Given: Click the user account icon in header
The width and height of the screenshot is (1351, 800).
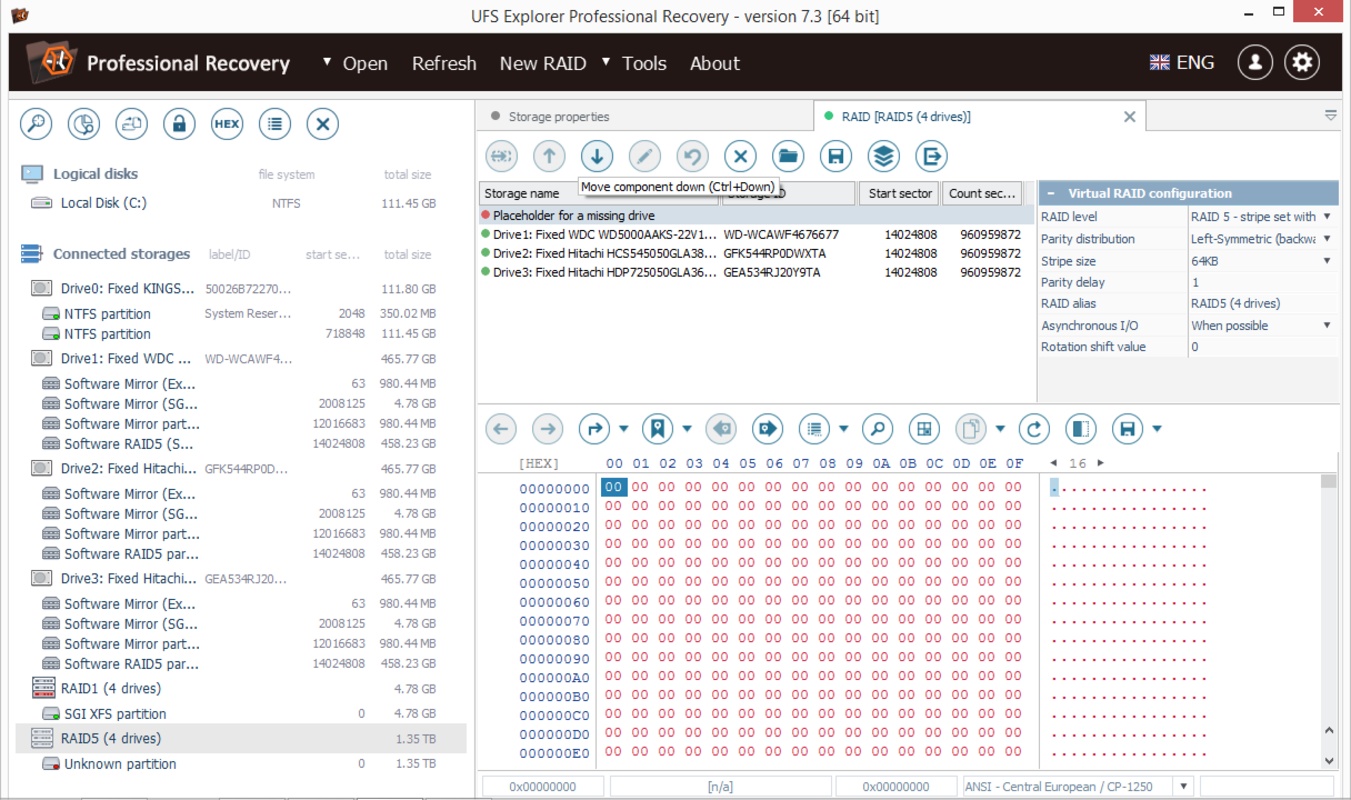Looking at the screenshot, I should click(1254, 63).
